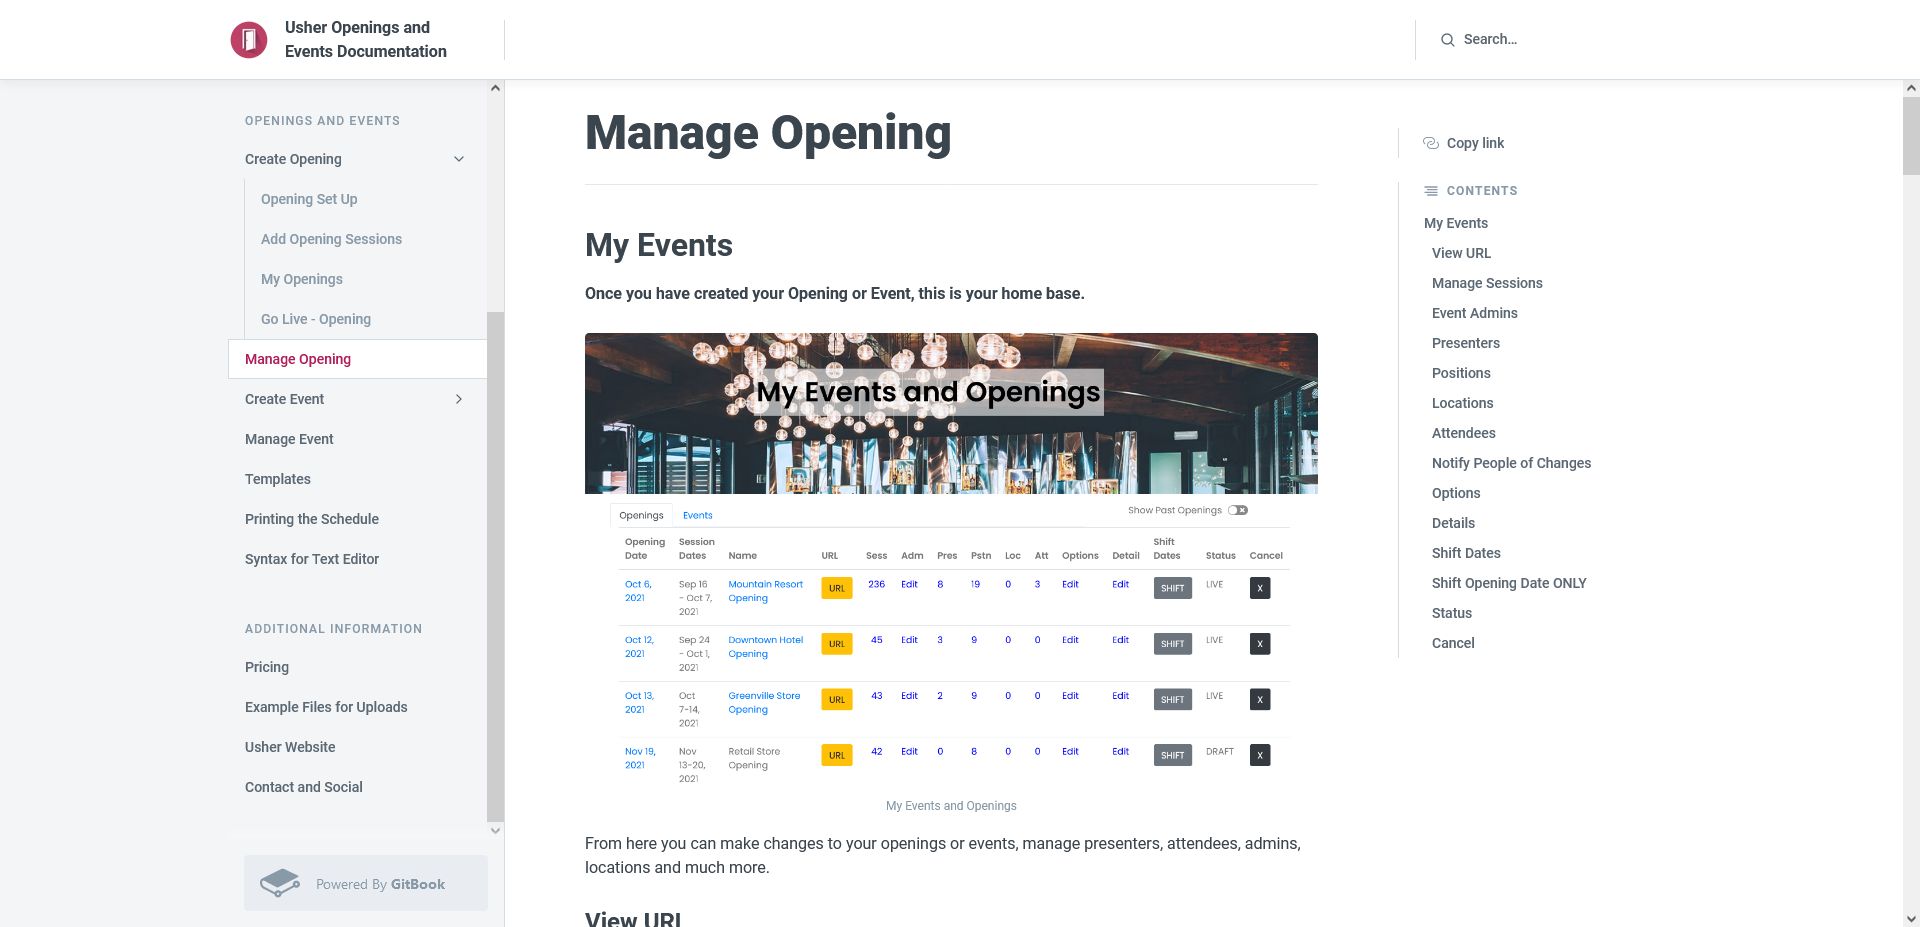Open Create Event sidebar item
The width and height of the screenshot is (1920, 927).
point(285,399)
